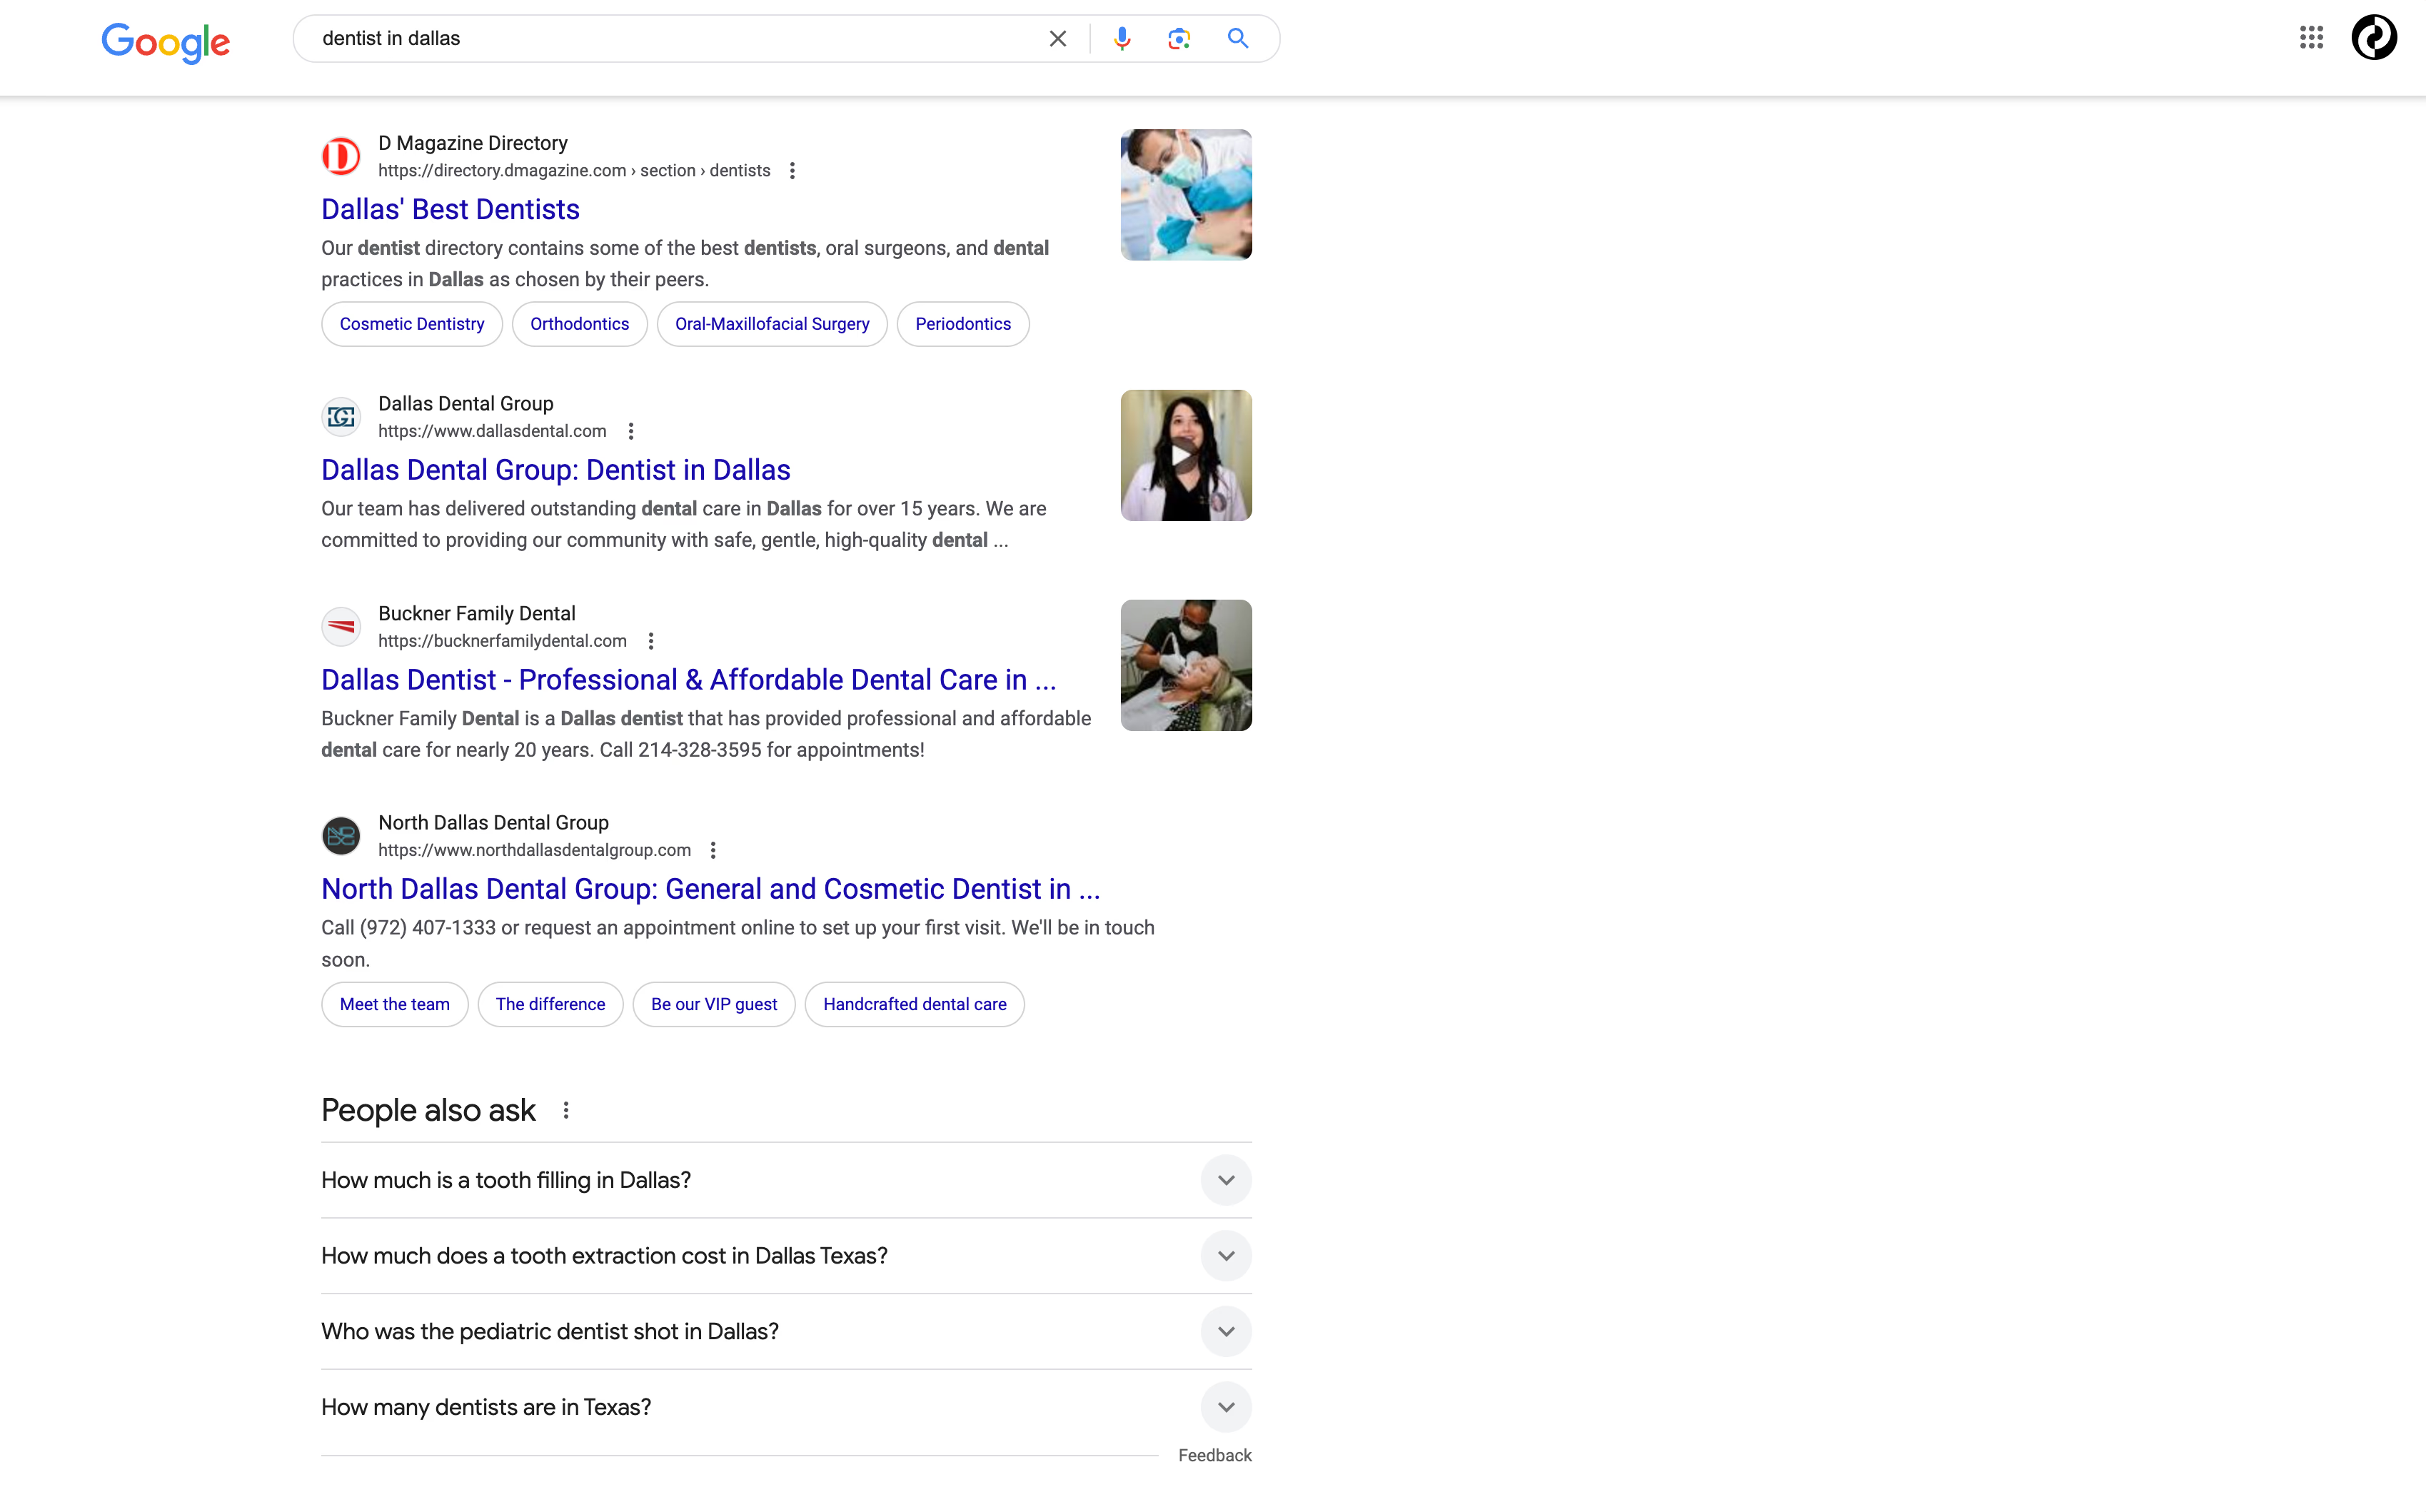Open D Magazine dentist thumbnail image
The height and width of the screenshot is (1512, 2426).
tap(1186, 195)
